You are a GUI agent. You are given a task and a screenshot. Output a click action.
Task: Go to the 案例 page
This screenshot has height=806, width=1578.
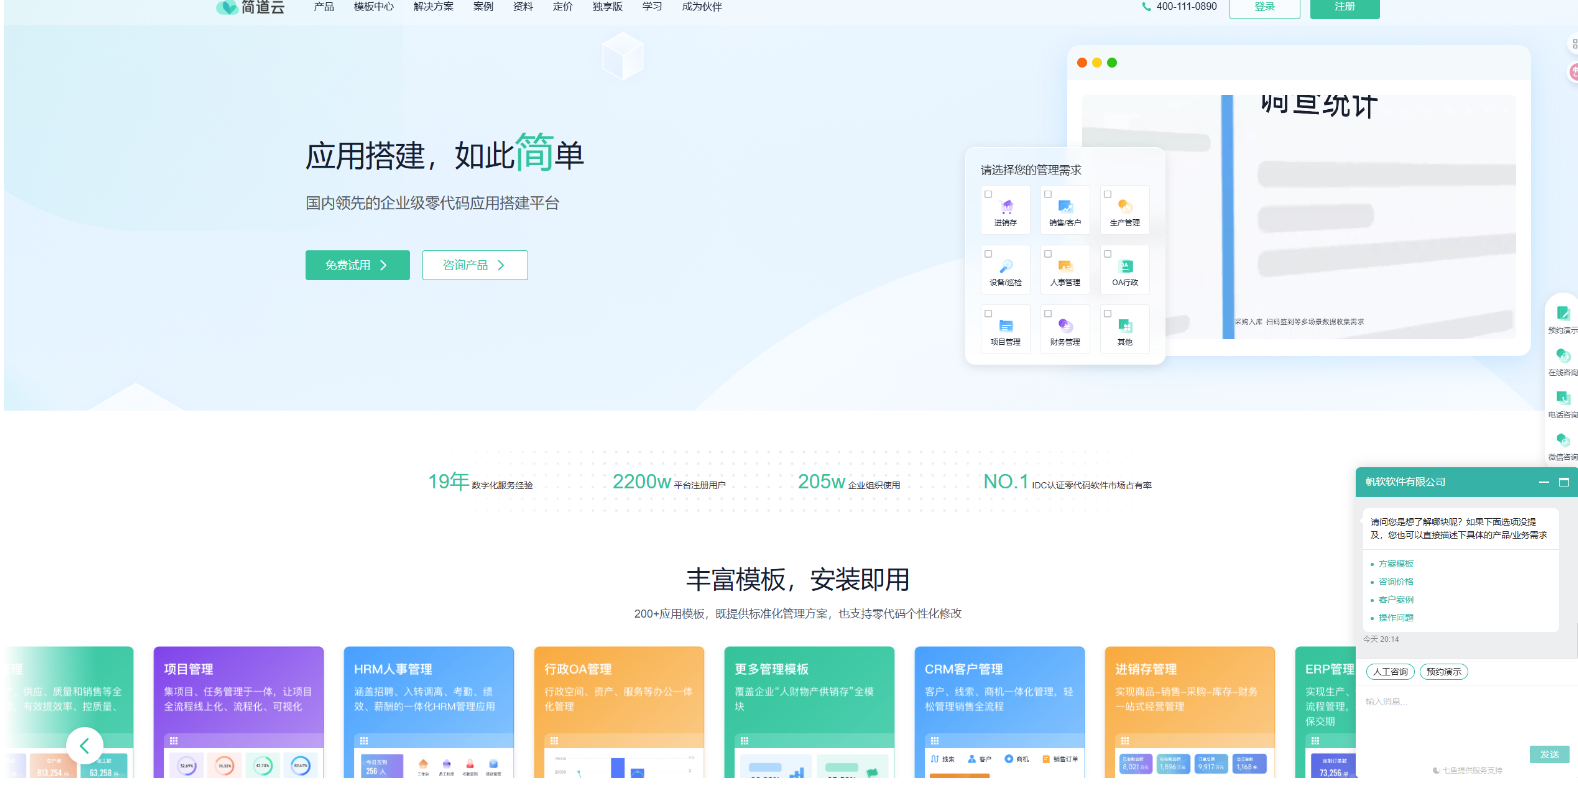coord(483,7)
